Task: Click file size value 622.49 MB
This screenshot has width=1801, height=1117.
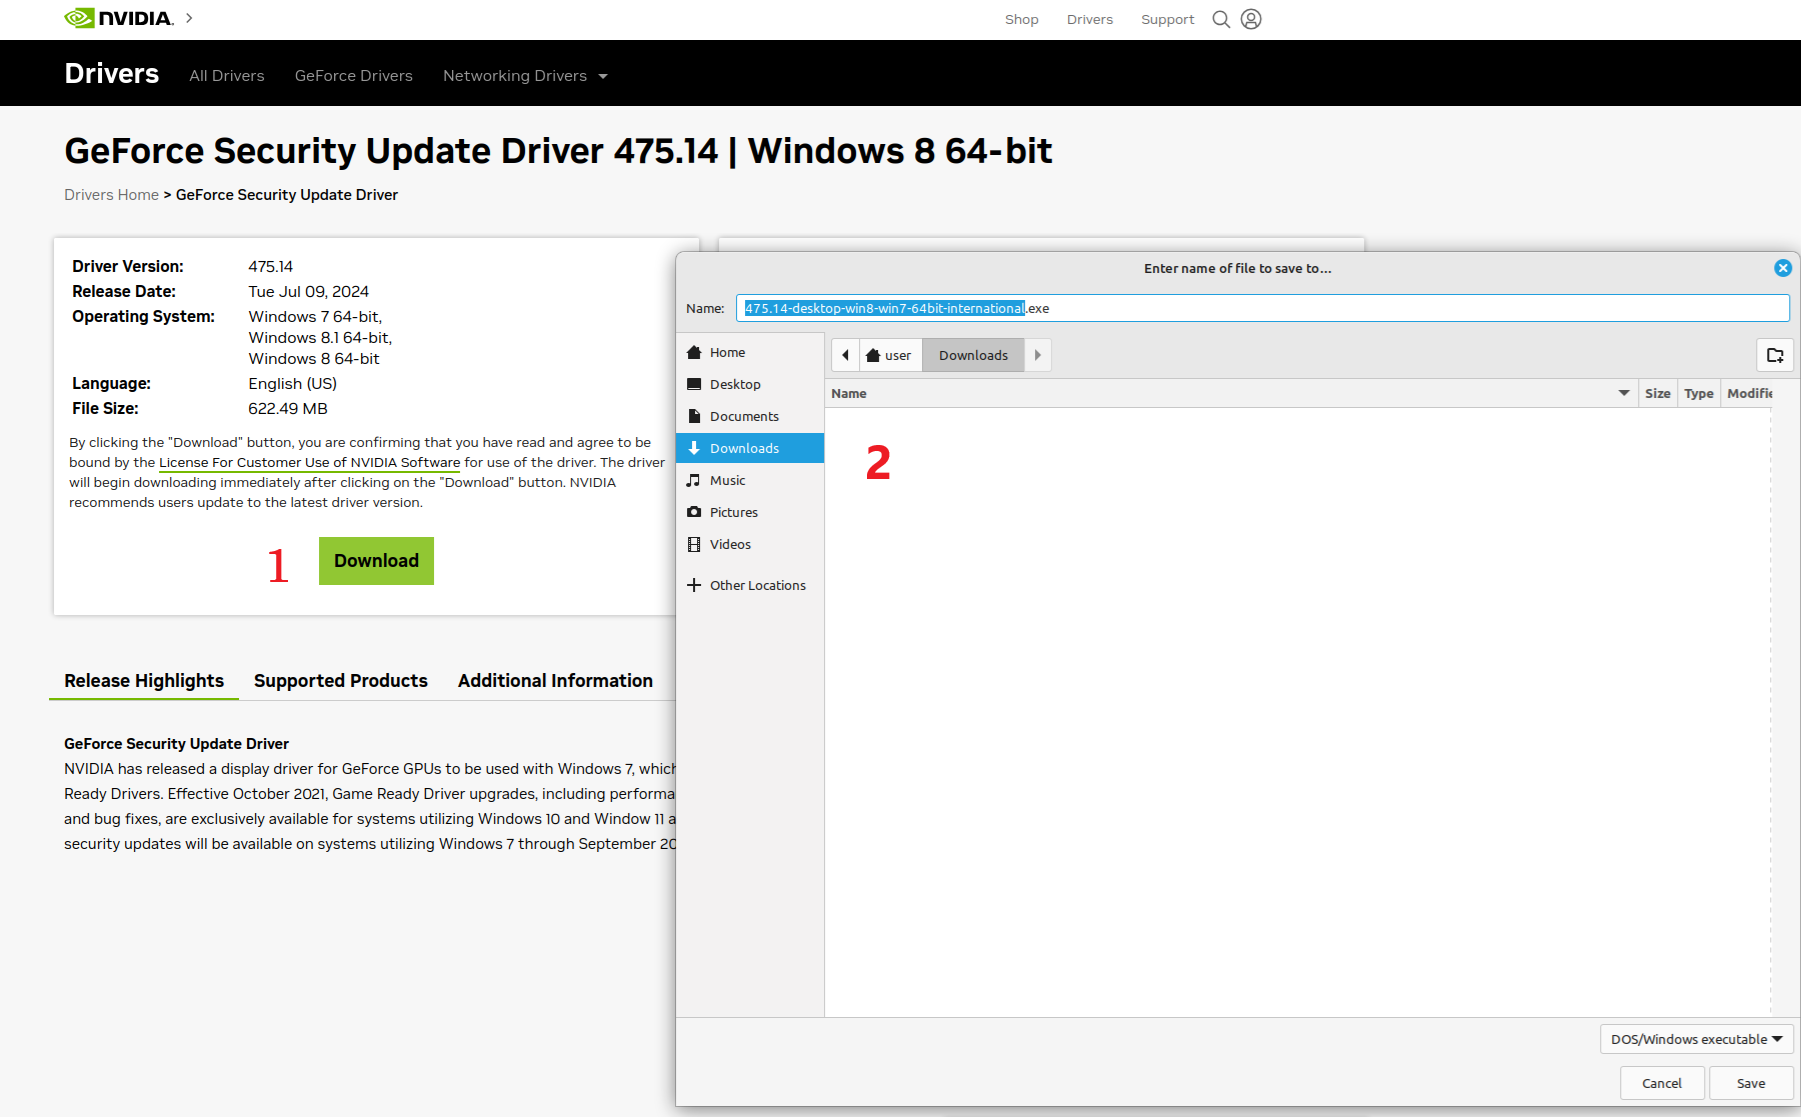Action: click(287, 408)
